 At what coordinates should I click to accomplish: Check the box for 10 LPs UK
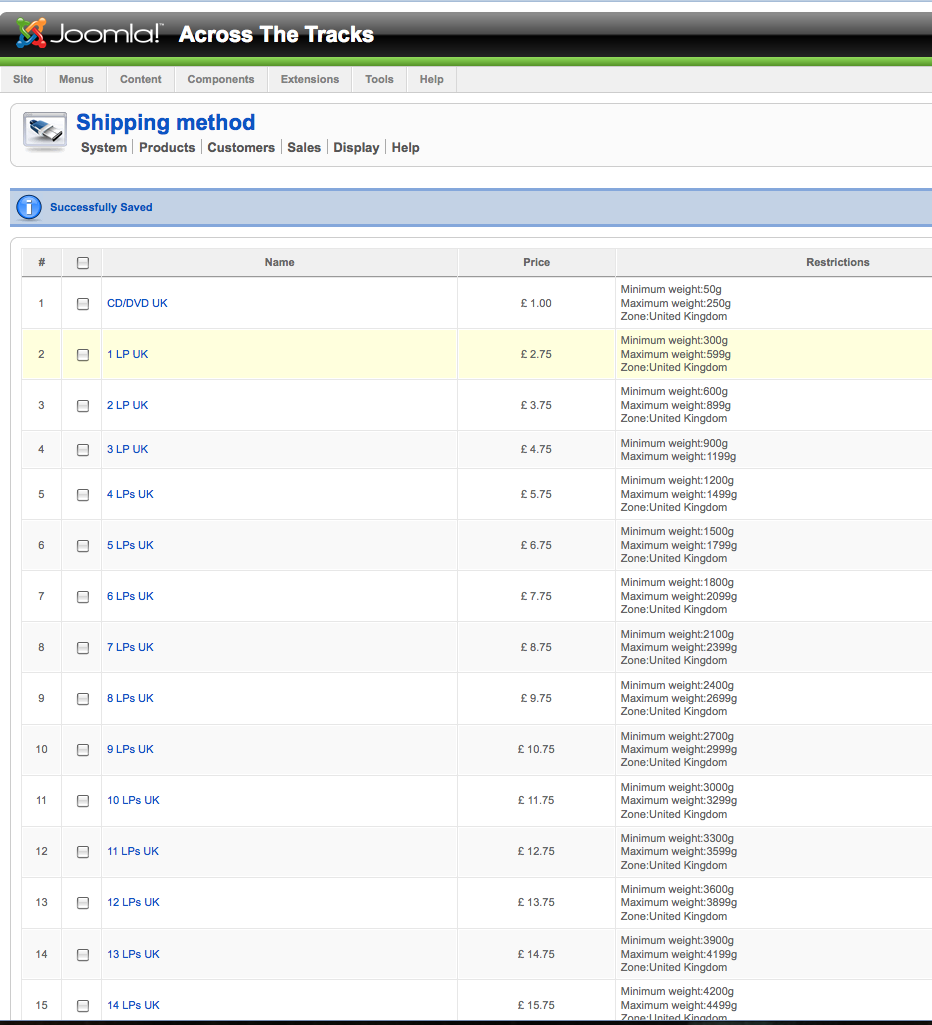pyautogui.click(x=83, y=801)
